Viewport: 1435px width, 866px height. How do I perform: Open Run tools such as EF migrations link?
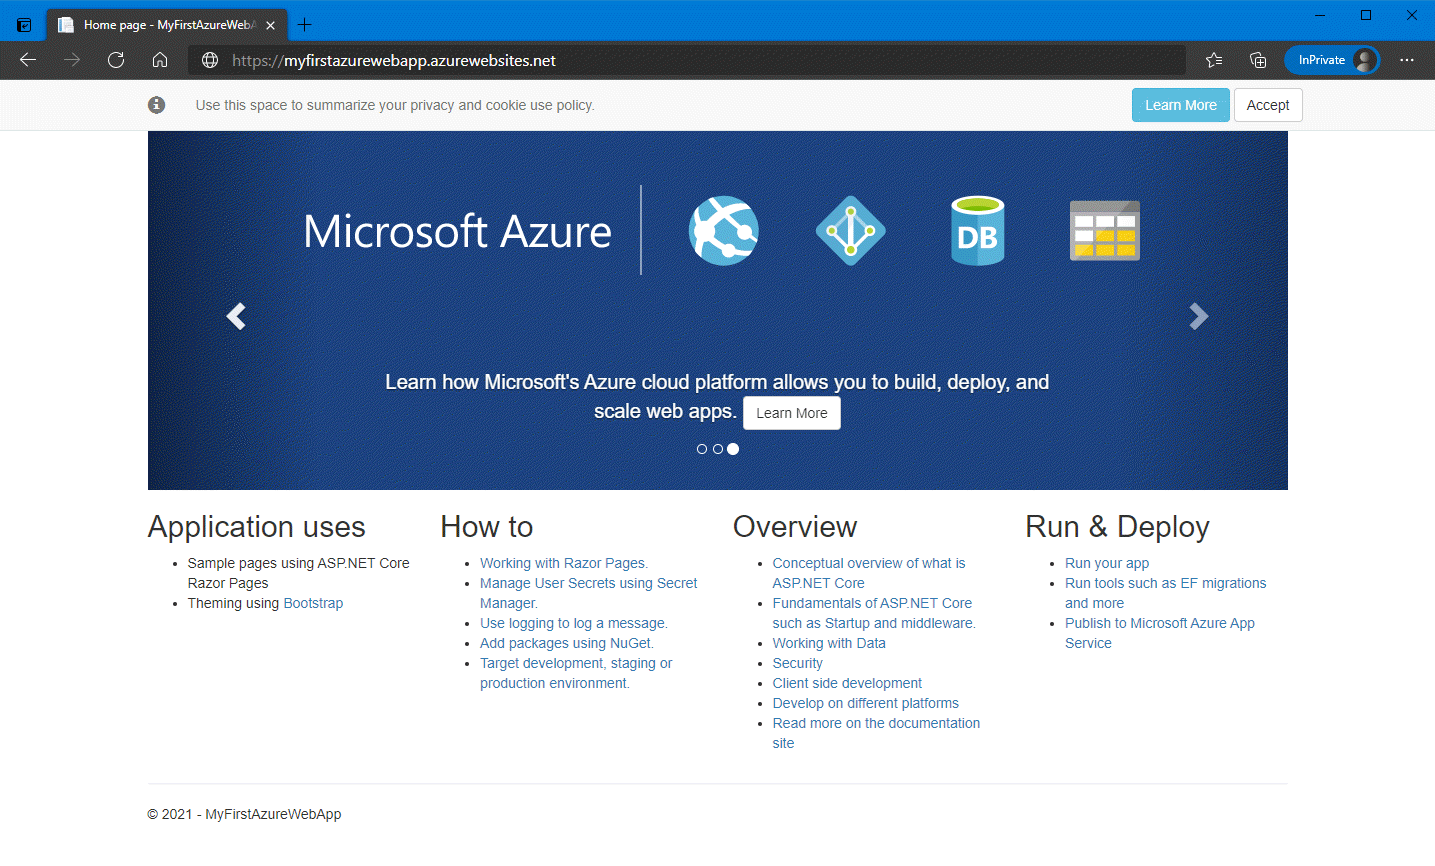(x=1166, y=593)
